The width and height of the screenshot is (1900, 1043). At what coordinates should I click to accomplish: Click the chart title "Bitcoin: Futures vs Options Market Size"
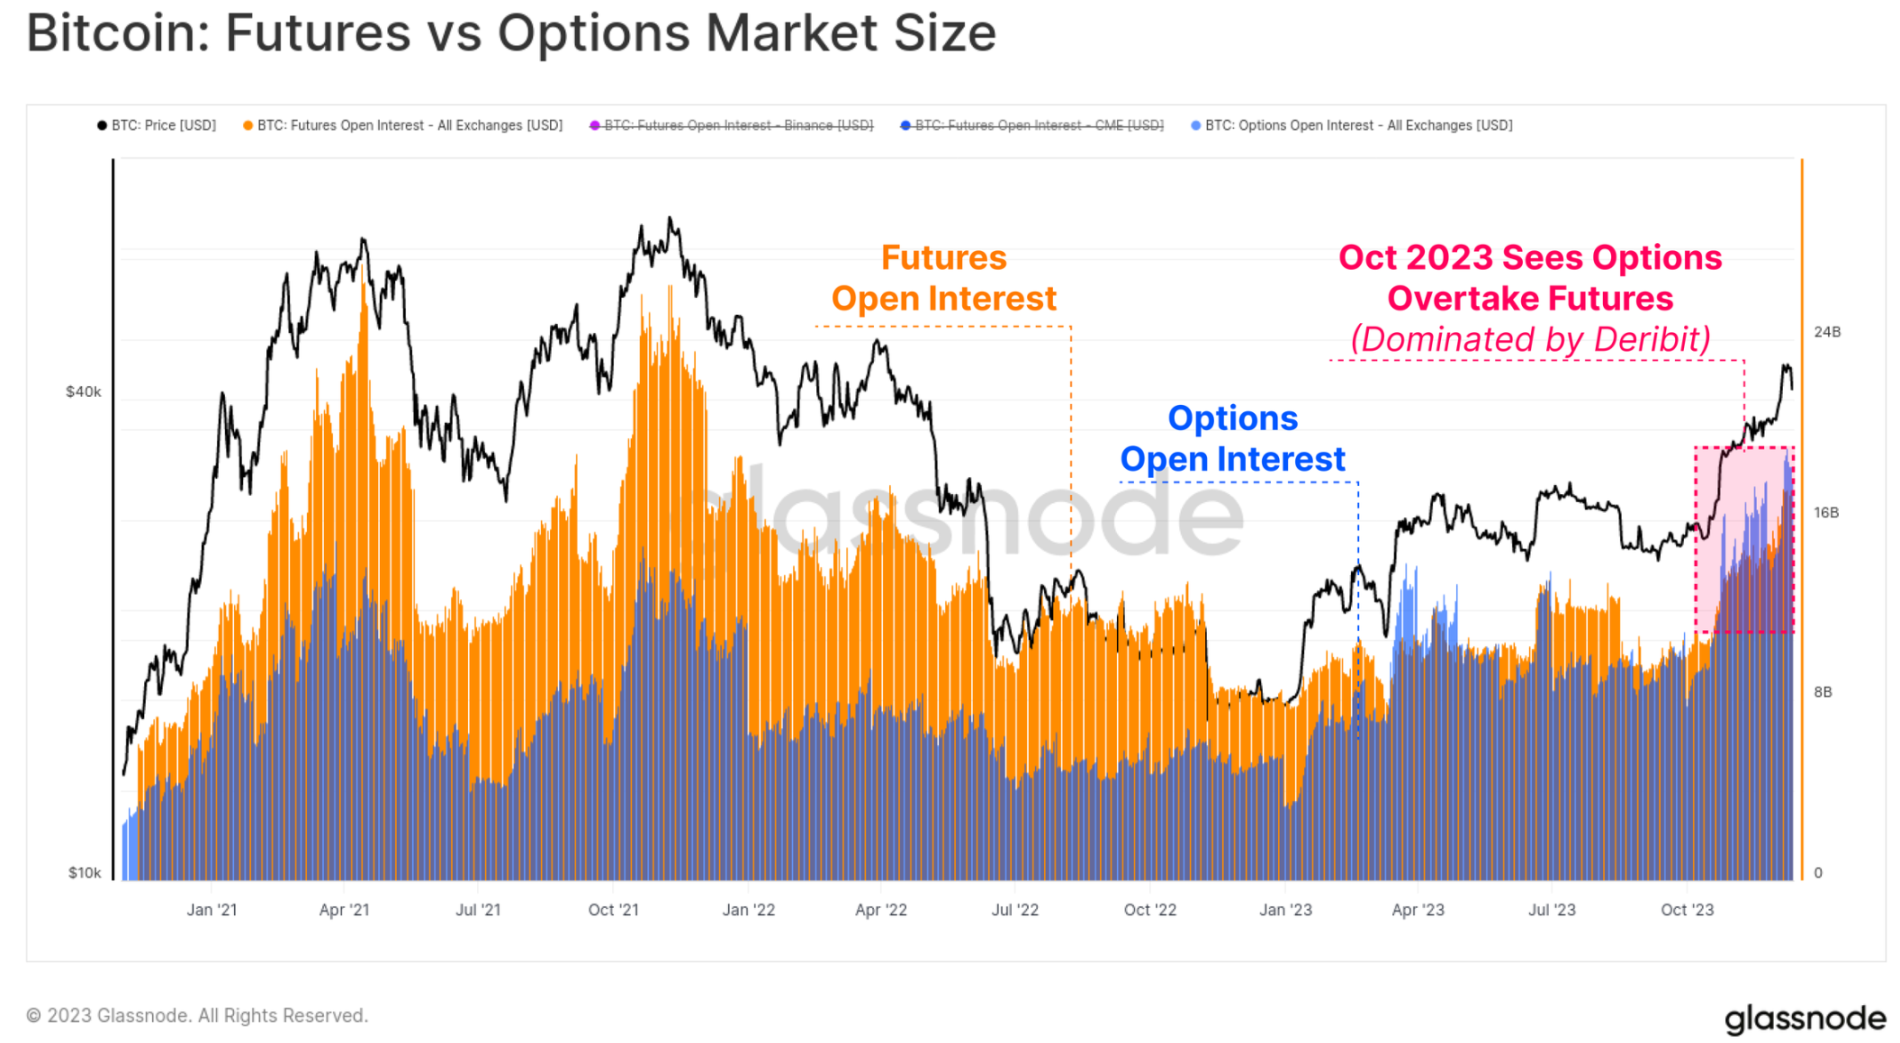tap(511, 33)
